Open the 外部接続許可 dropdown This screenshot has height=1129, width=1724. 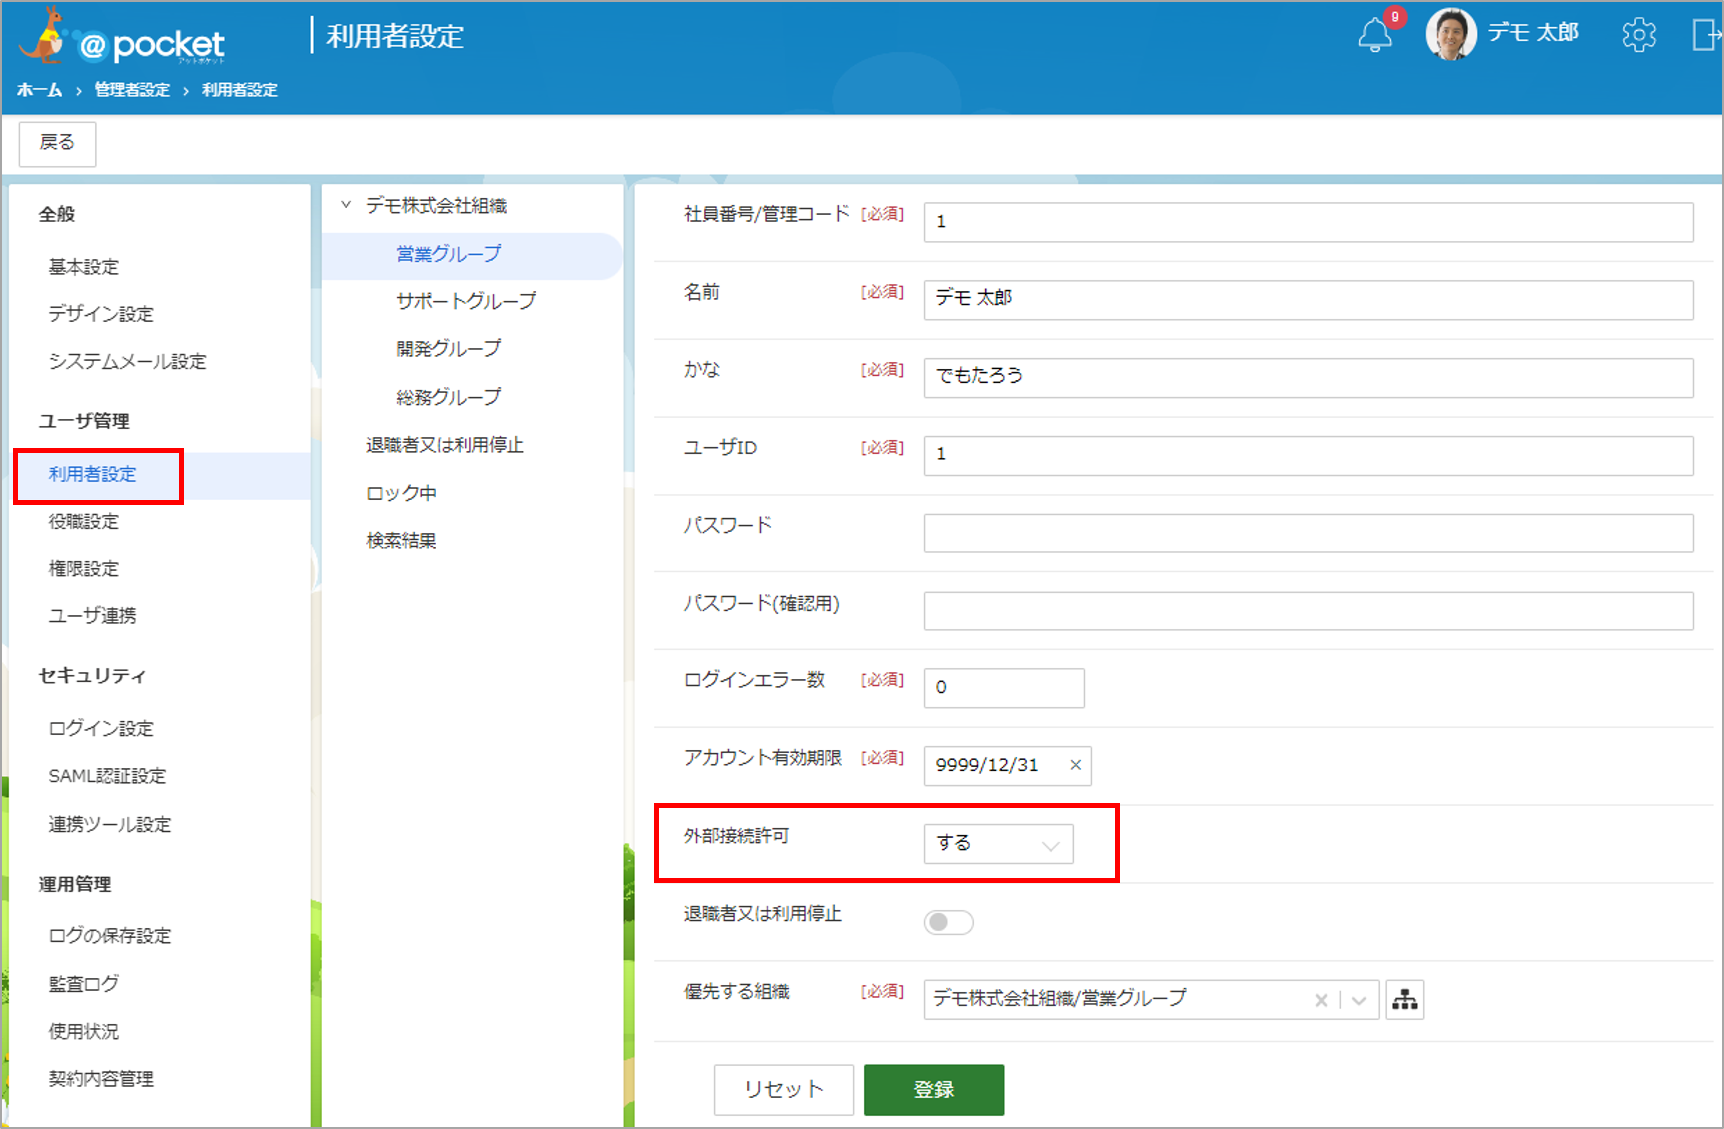[998, 844]
